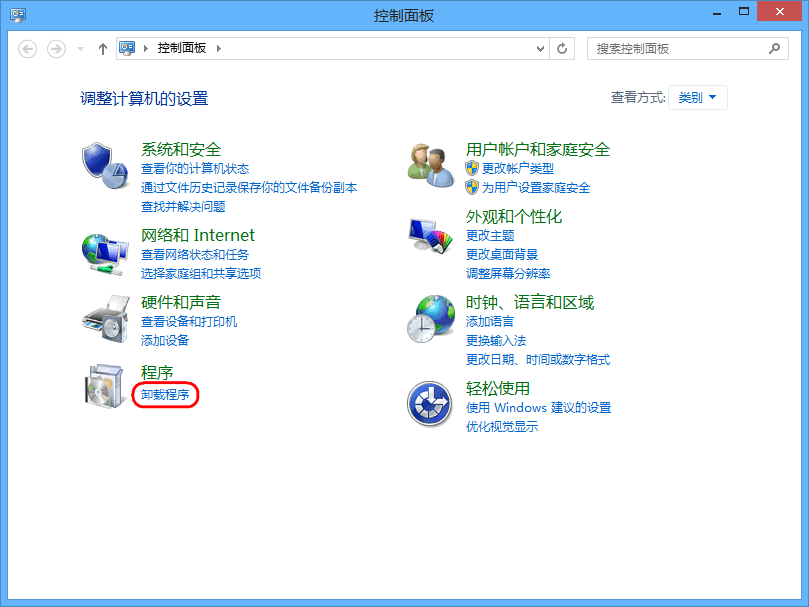This screenshot has height=607, width=809.
Task: Open the recent locations dropdown arrow
Action: coord(80,49)
